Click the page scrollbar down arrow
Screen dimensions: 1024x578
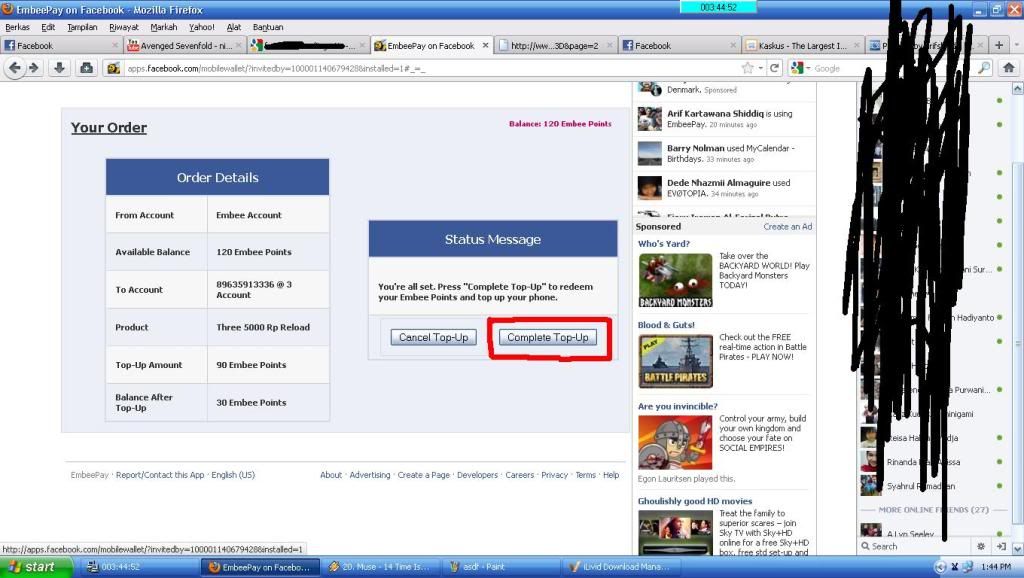pos(1017,549)
